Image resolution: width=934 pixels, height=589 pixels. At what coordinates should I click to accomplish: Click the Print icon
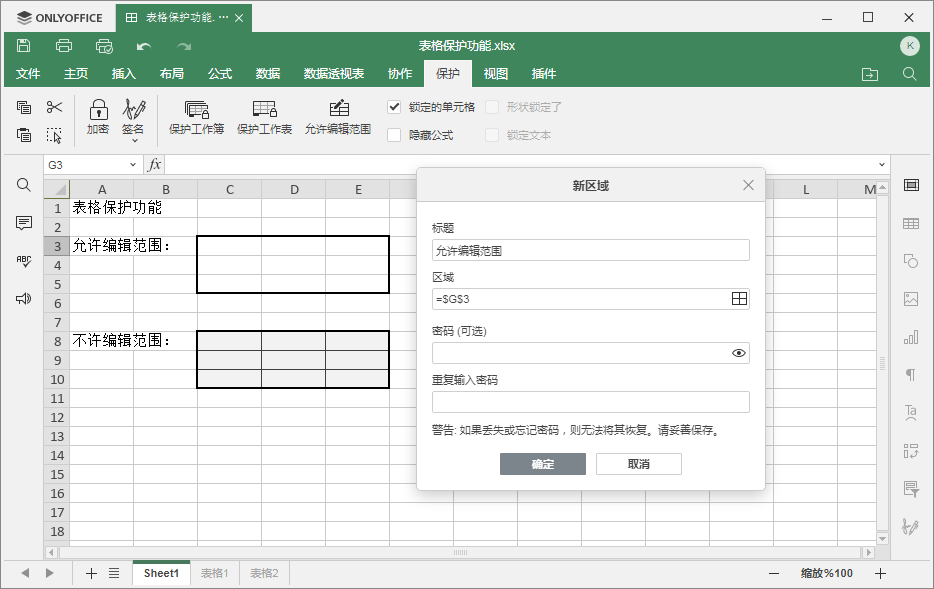(64, 46)
